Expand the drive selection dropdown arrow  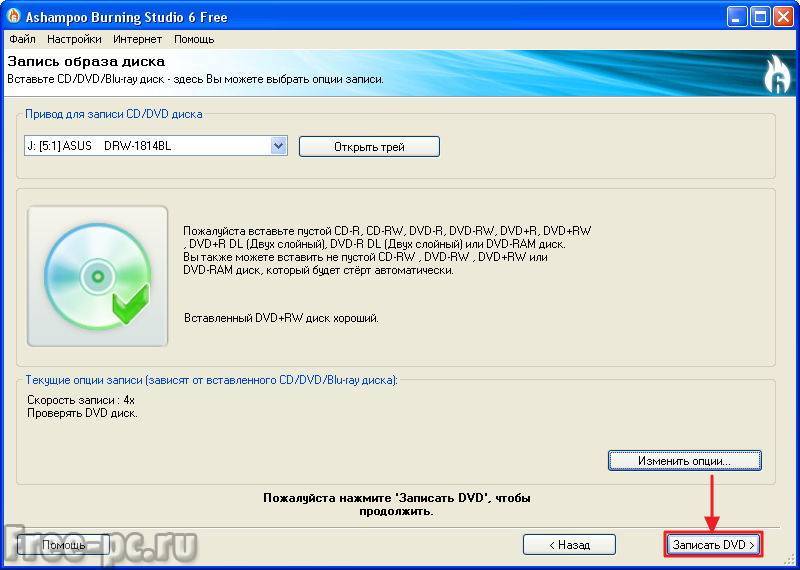(279, 146)
